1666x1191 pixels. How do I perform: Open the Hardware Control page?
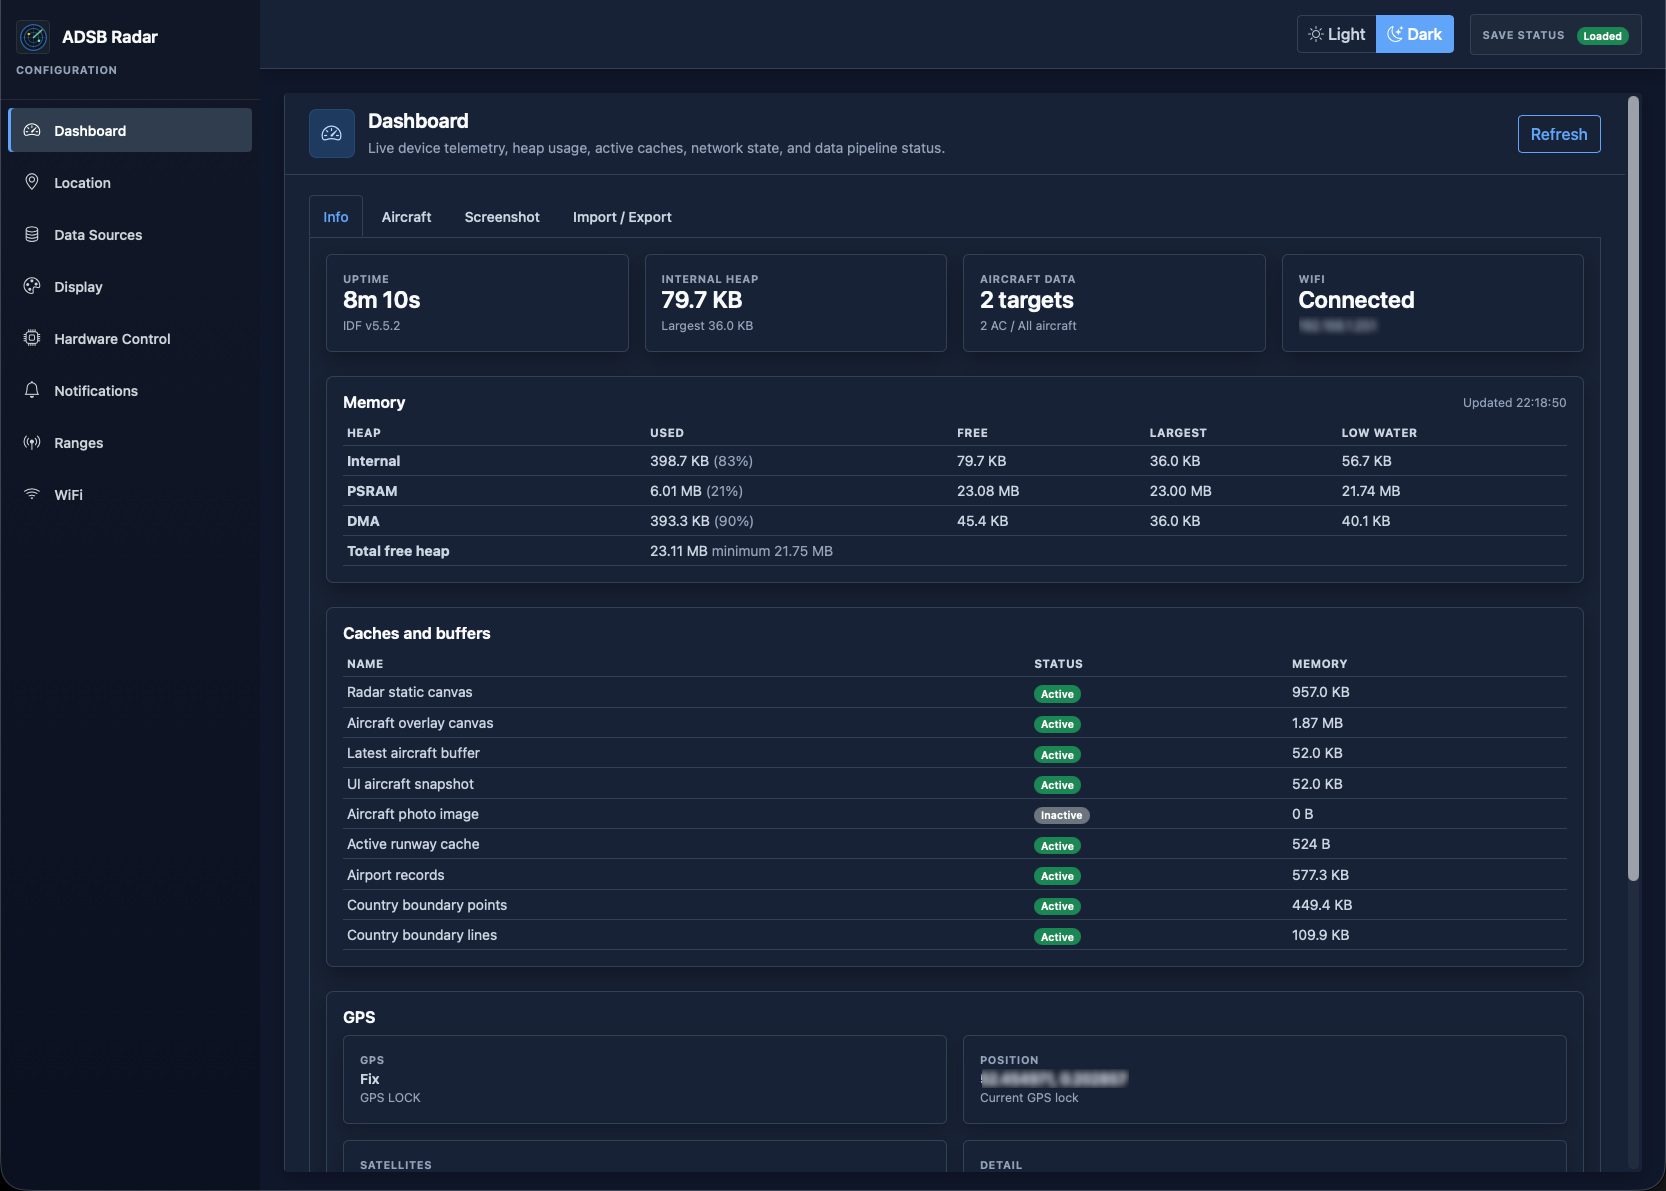coord(130,338)
